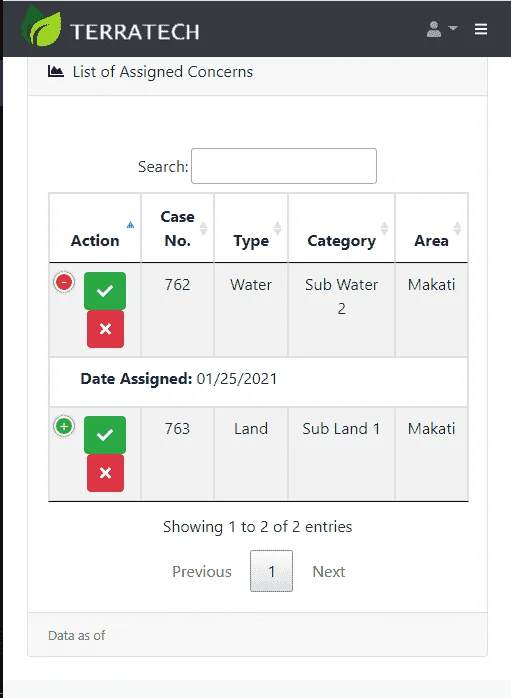Click the Land type cell
This screenshot has height=698, width=511.
(x=251, y=454)
